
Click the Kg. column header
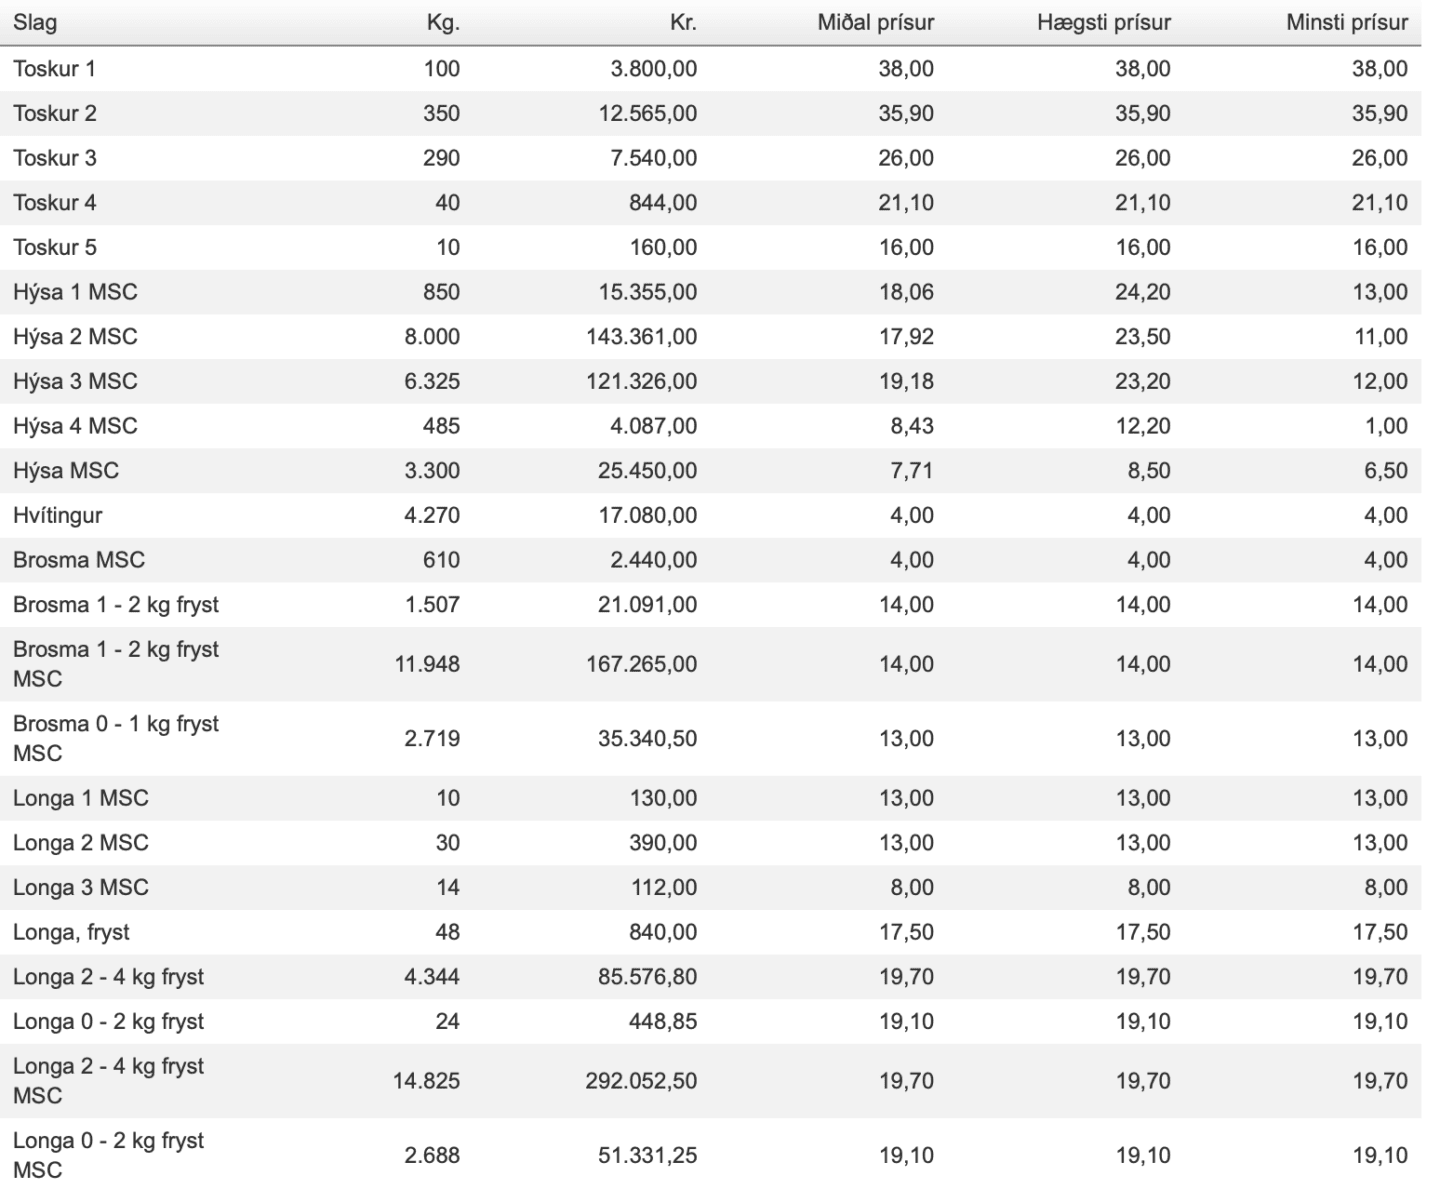click(x=443, y=22)
